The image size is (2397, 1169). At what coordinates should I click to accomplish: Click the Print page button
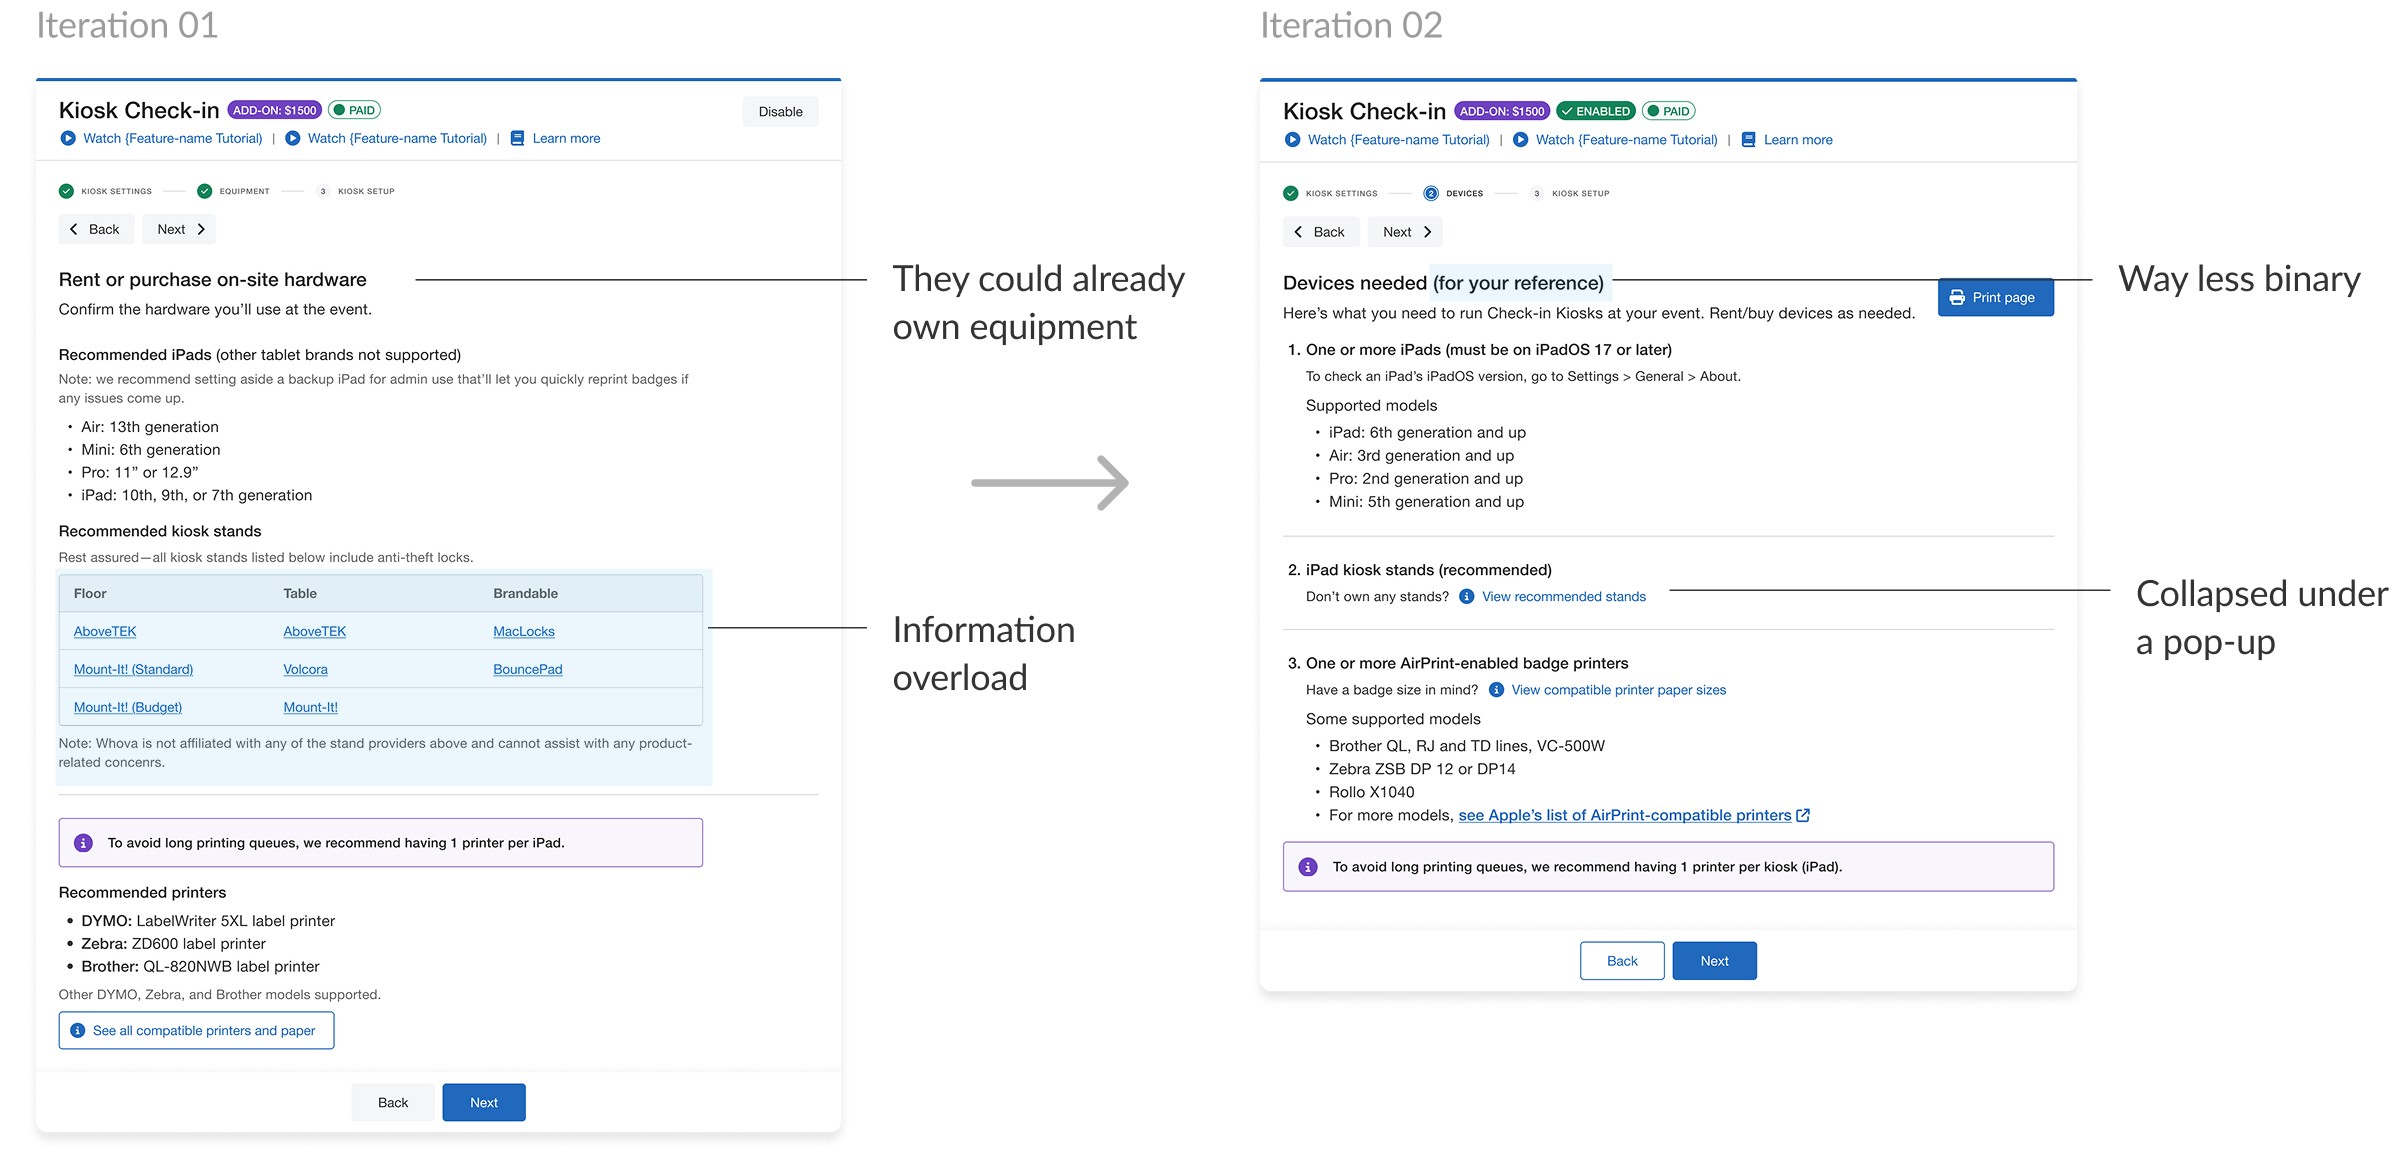click(1994, 298)
